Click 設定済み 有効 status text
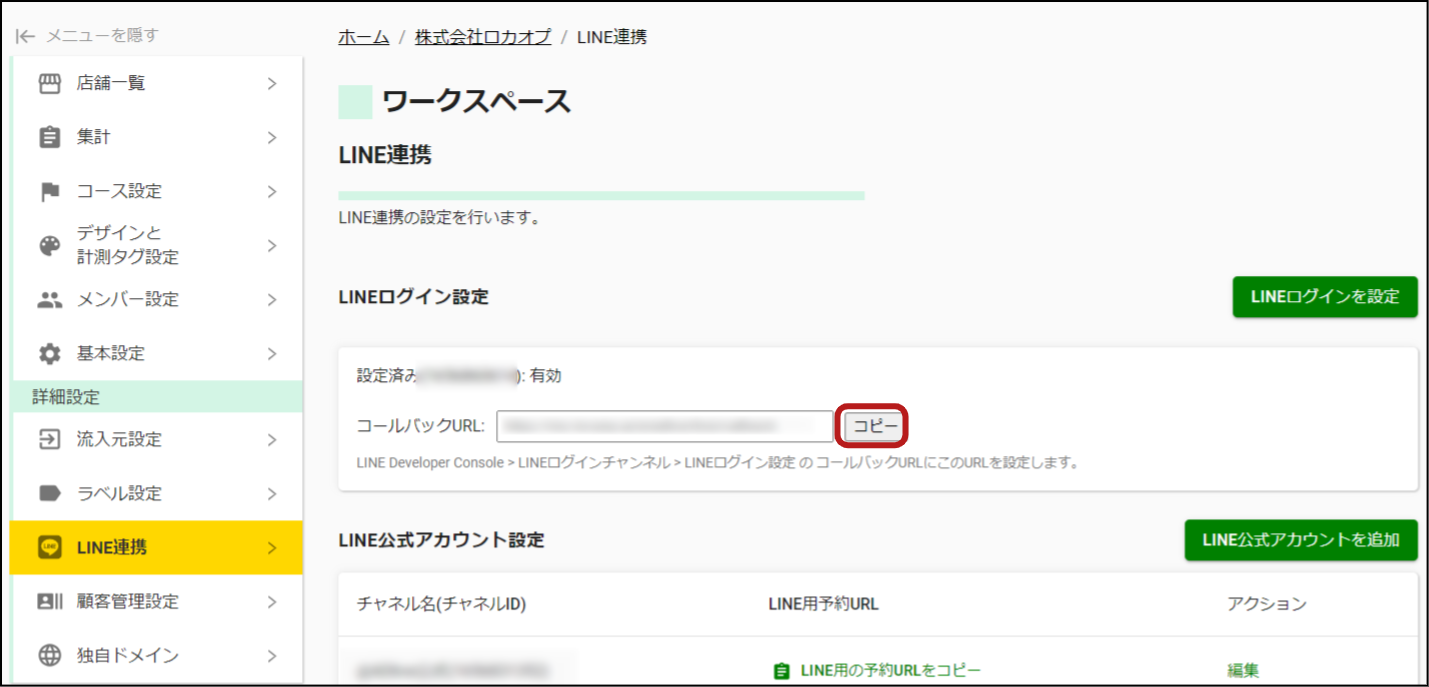1429x687 pixels. 459,376
